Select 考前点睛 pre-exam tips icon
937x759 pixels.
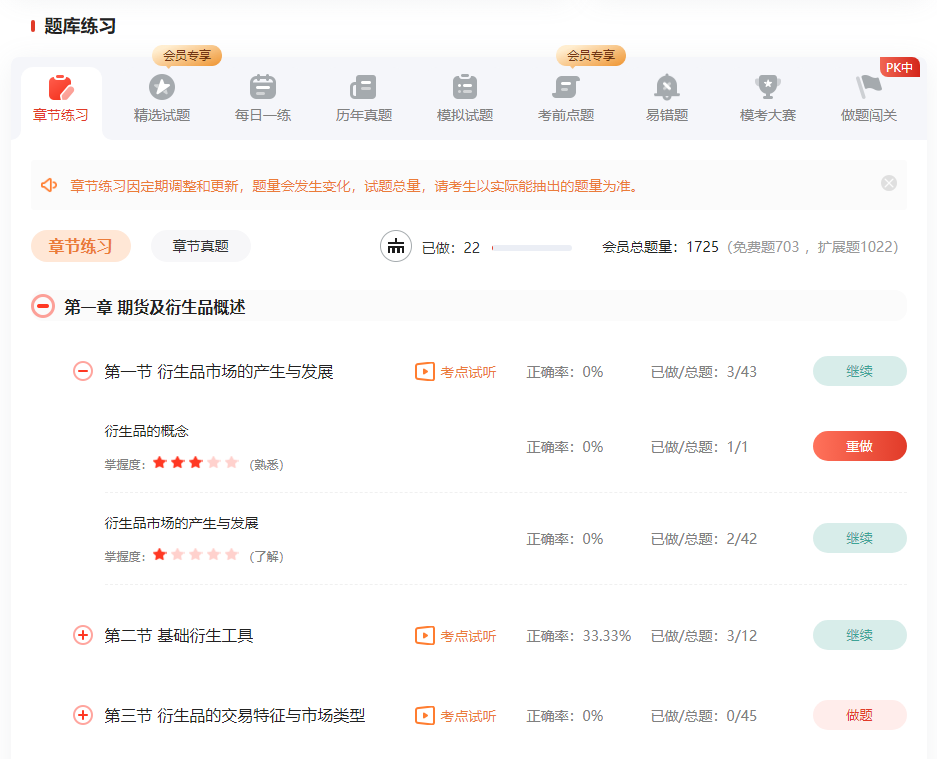tap(565, 95)
